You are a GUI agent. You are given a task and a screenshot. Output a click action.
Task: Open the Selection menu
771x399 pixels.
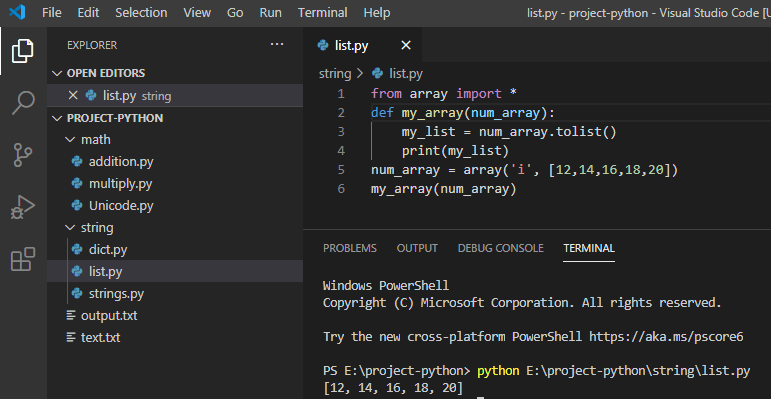(x=141, y=12)
